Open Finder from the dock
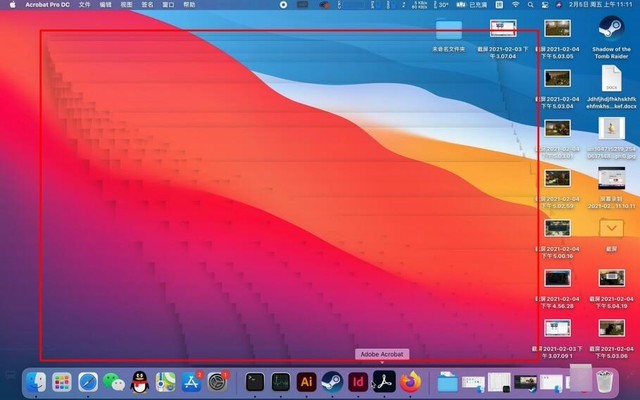640x400 pixels. click(x=36, y=381)
